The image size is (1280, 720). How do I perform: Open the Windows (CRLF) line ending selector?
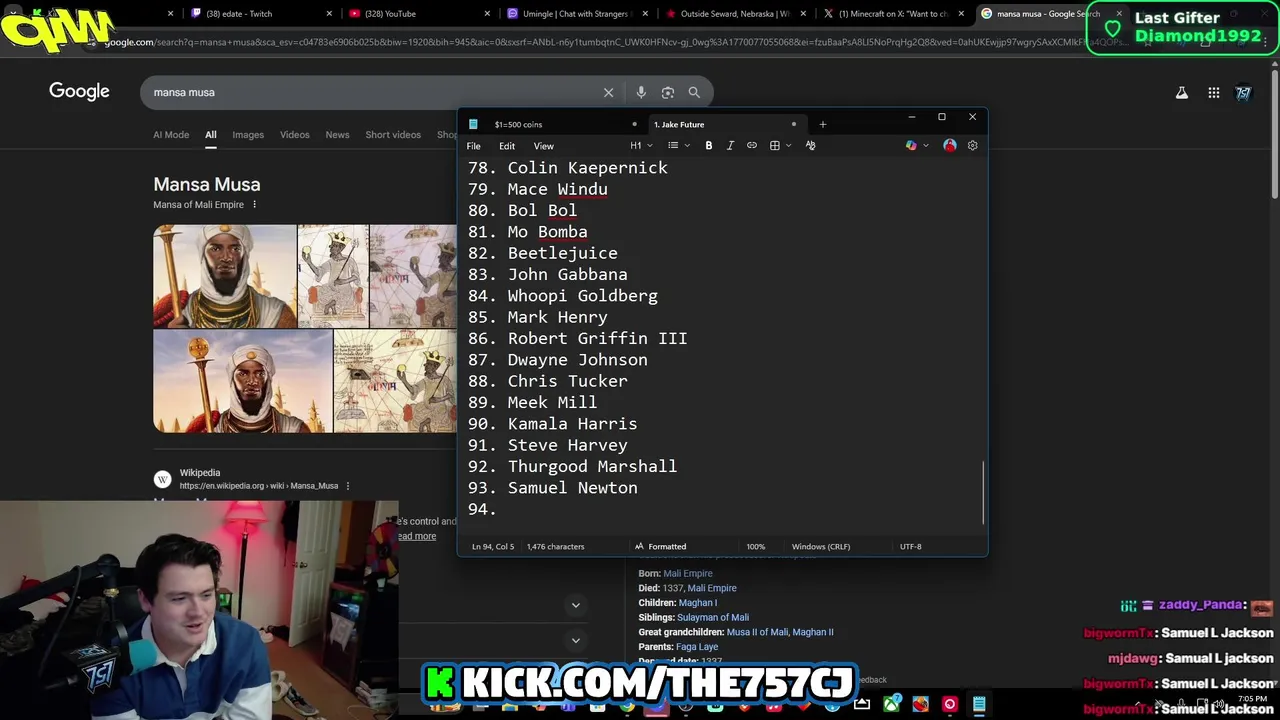click(821, 547)
